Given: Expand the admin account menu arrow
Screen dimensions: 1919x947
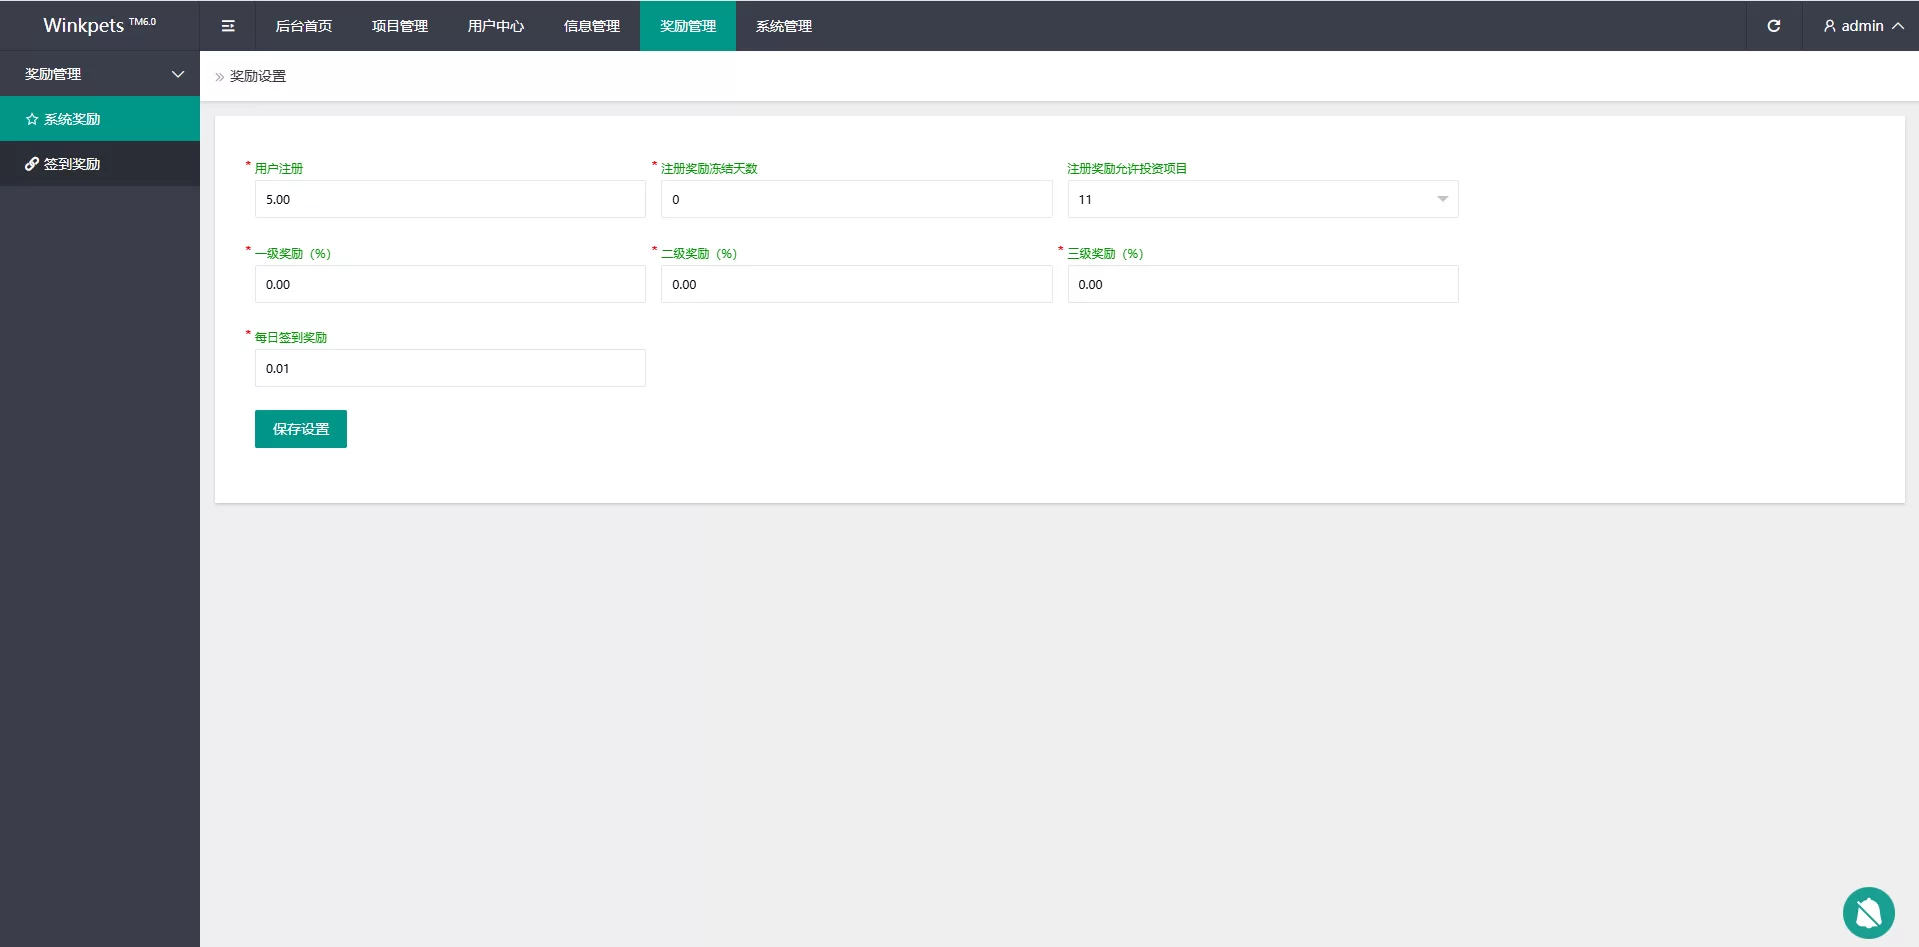Looking at the screenshot, I should click(x=1897, y=26).
